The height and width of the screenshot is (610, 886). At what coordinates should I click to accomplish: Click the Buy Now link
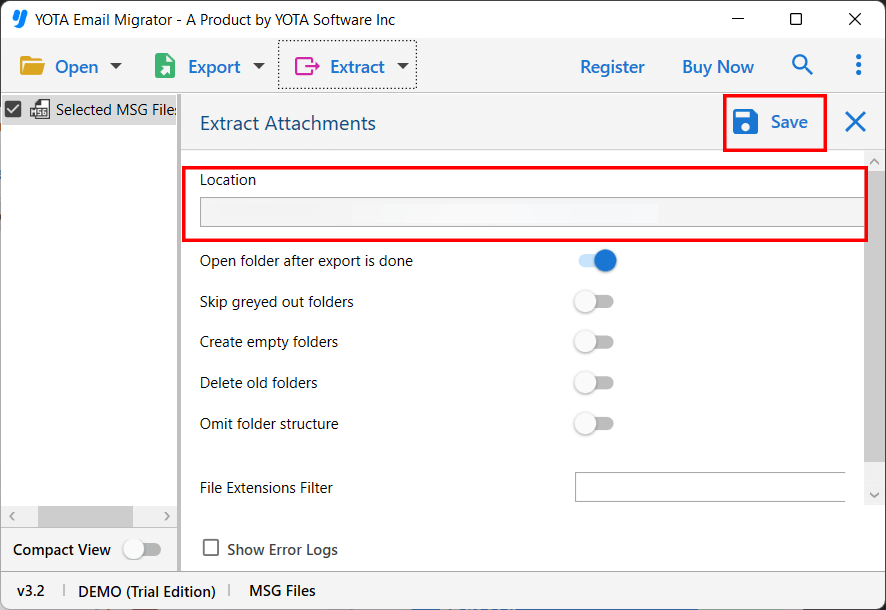tap(718, 67)
